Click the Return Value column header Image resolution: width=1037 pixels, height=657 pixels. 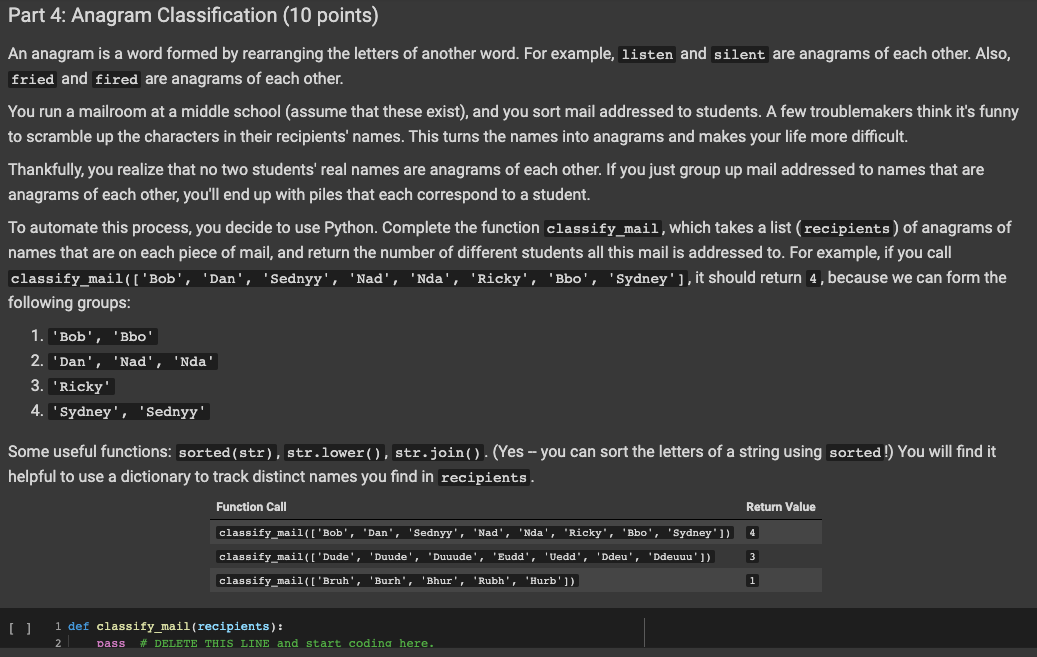tap(780, 507)
